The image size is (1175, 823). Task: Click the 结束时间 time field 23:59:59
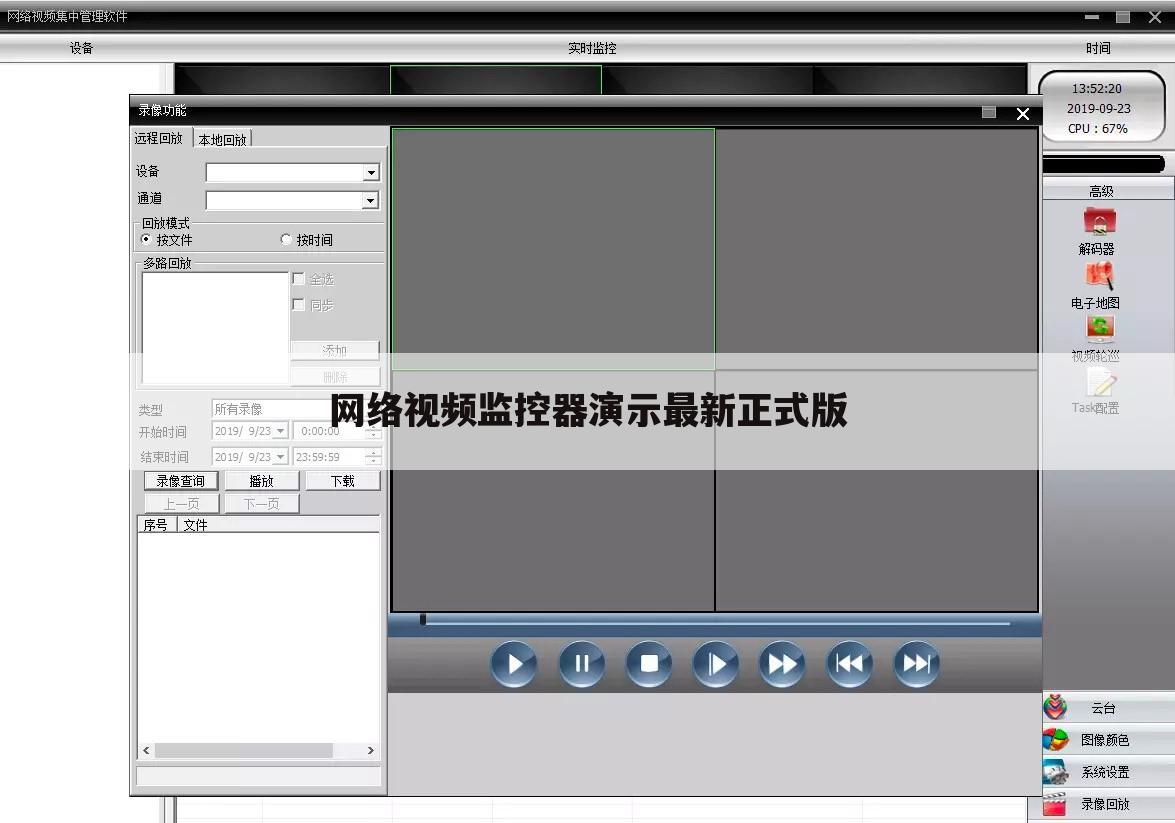pos(330,456)
